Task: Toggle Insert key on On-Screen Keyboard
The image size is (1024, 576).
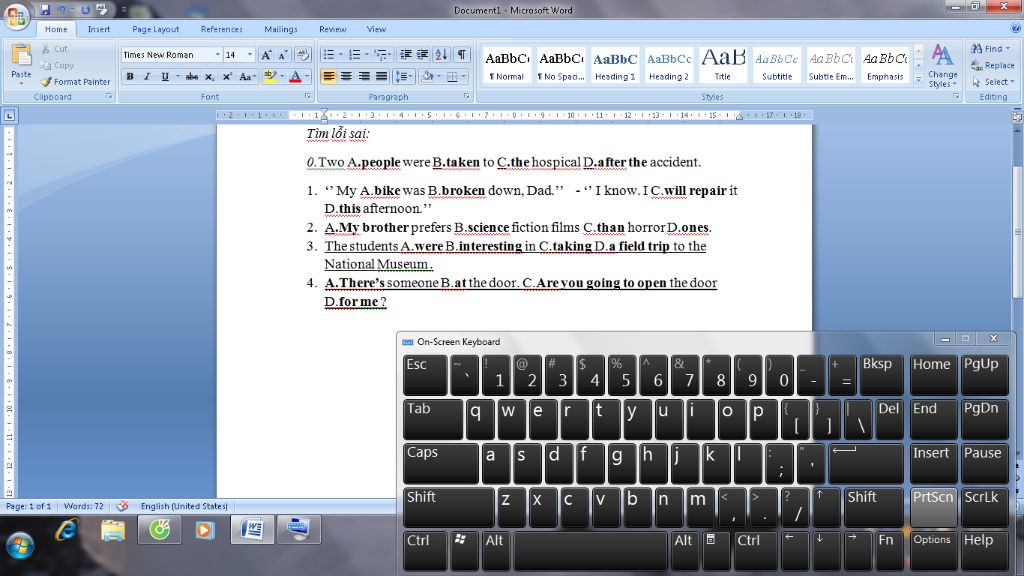Action: 933,463
